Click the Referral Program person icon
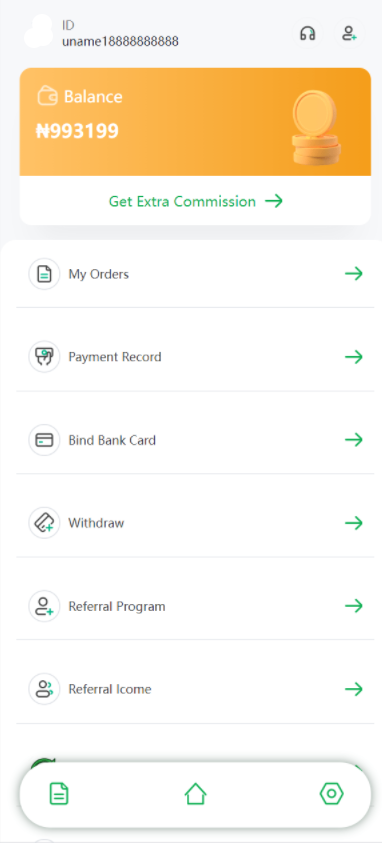 pos(44,606)
